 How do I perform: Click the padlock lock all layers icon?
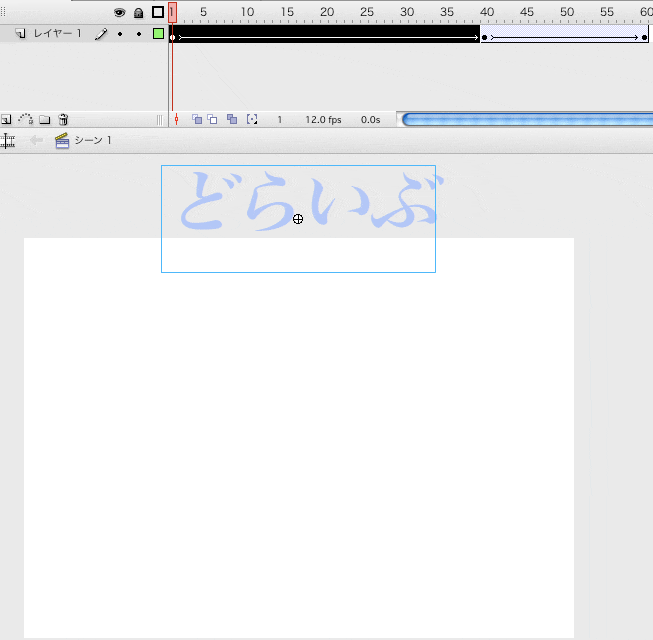(138, 13)
